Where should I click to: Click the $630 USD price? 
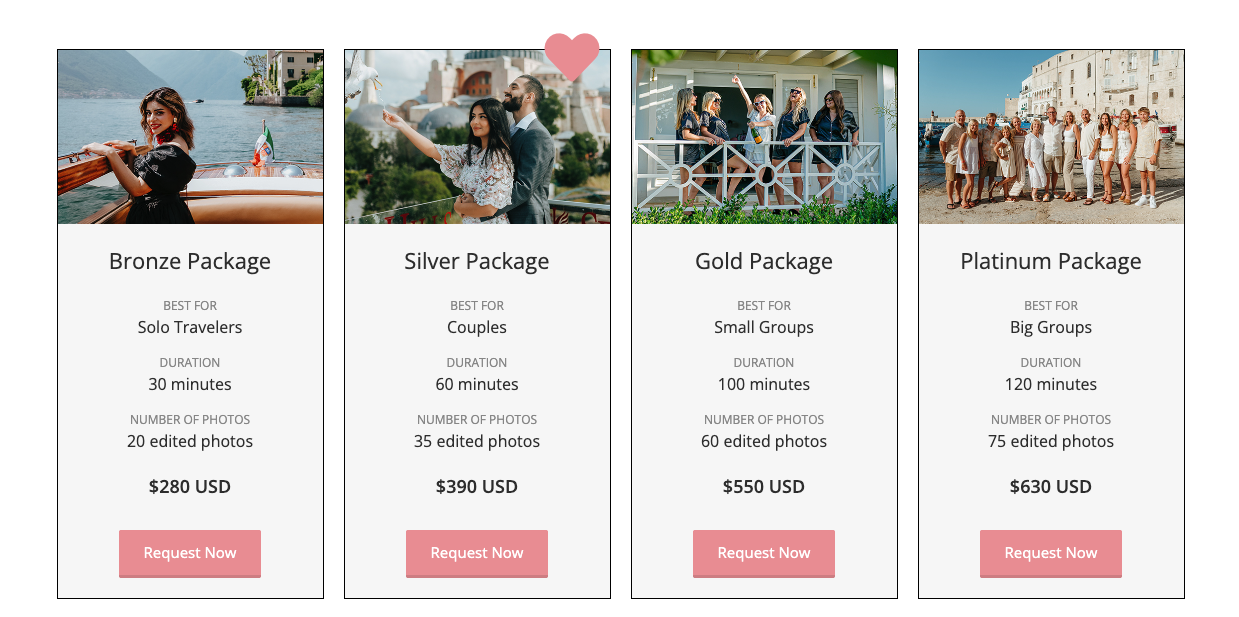click(x=1051, y=487)
